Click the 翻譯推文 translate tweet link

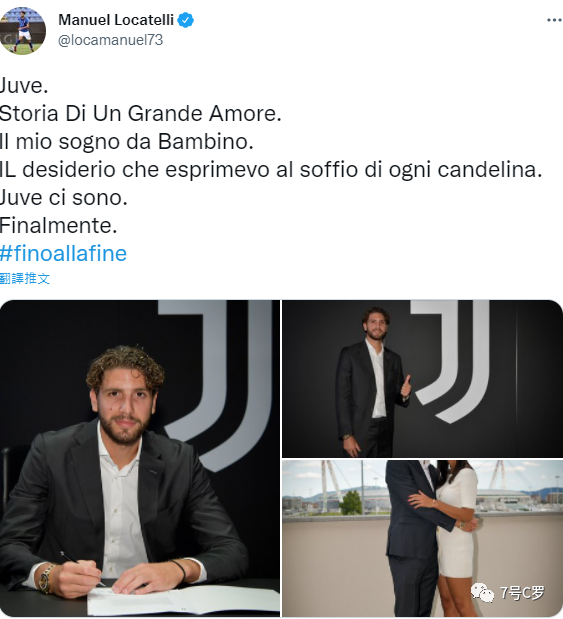25,278
